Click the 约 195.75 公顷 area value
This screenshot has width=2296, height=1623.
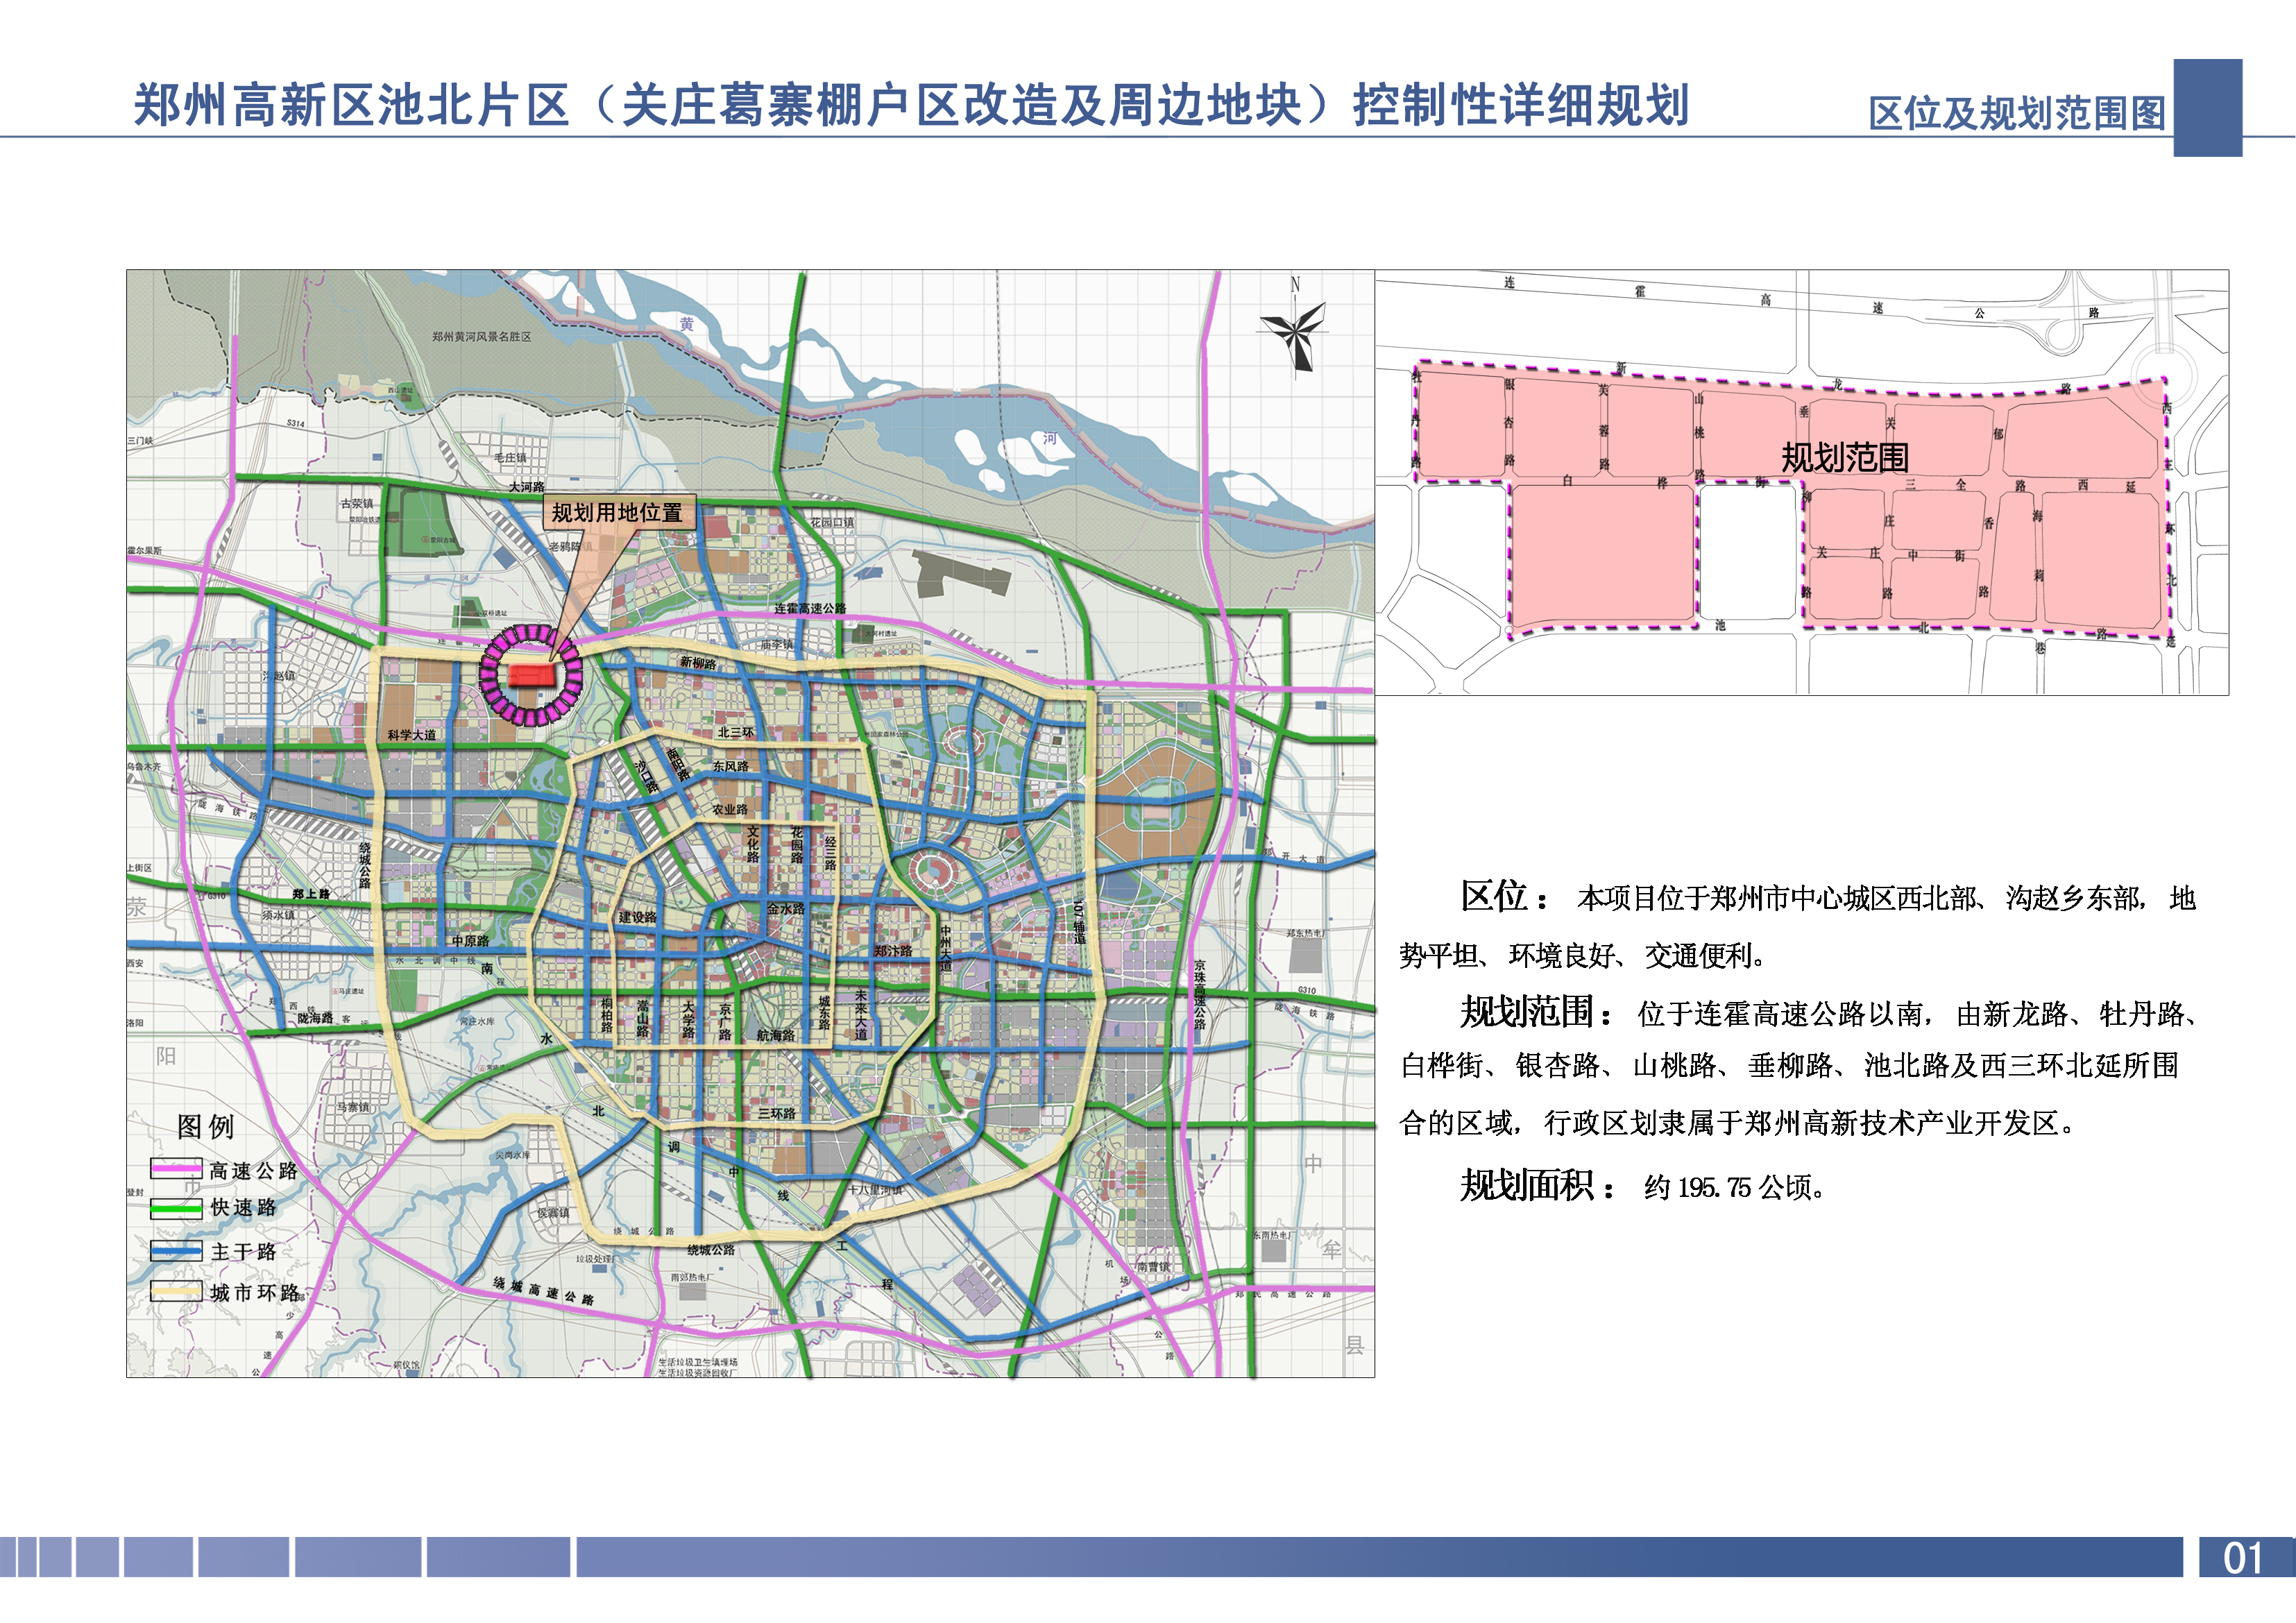1736,1187
